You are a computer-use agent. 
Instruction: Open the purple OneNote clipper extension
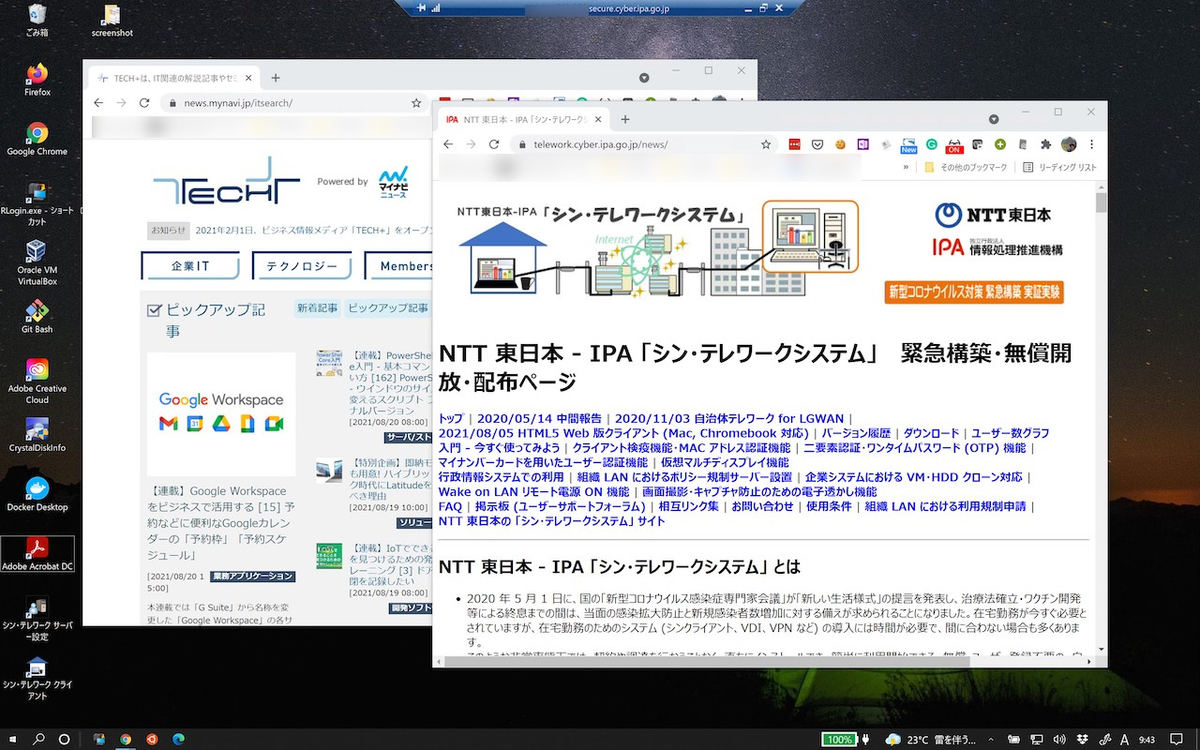click(863, 144)
